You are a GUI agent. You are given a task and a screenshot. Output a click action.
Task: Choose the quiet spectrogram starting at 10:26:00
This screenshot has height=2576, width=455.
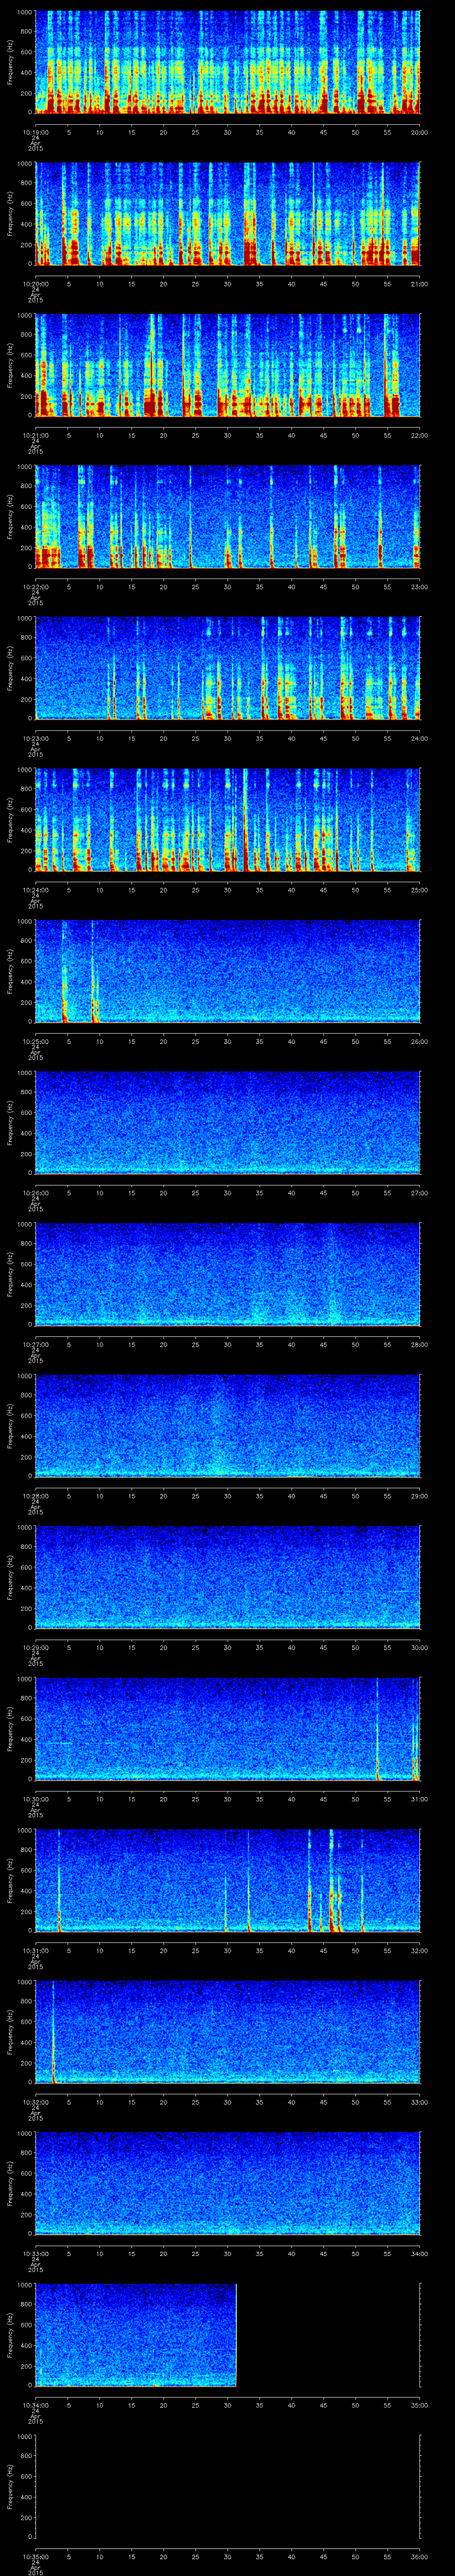point(228,1123)
